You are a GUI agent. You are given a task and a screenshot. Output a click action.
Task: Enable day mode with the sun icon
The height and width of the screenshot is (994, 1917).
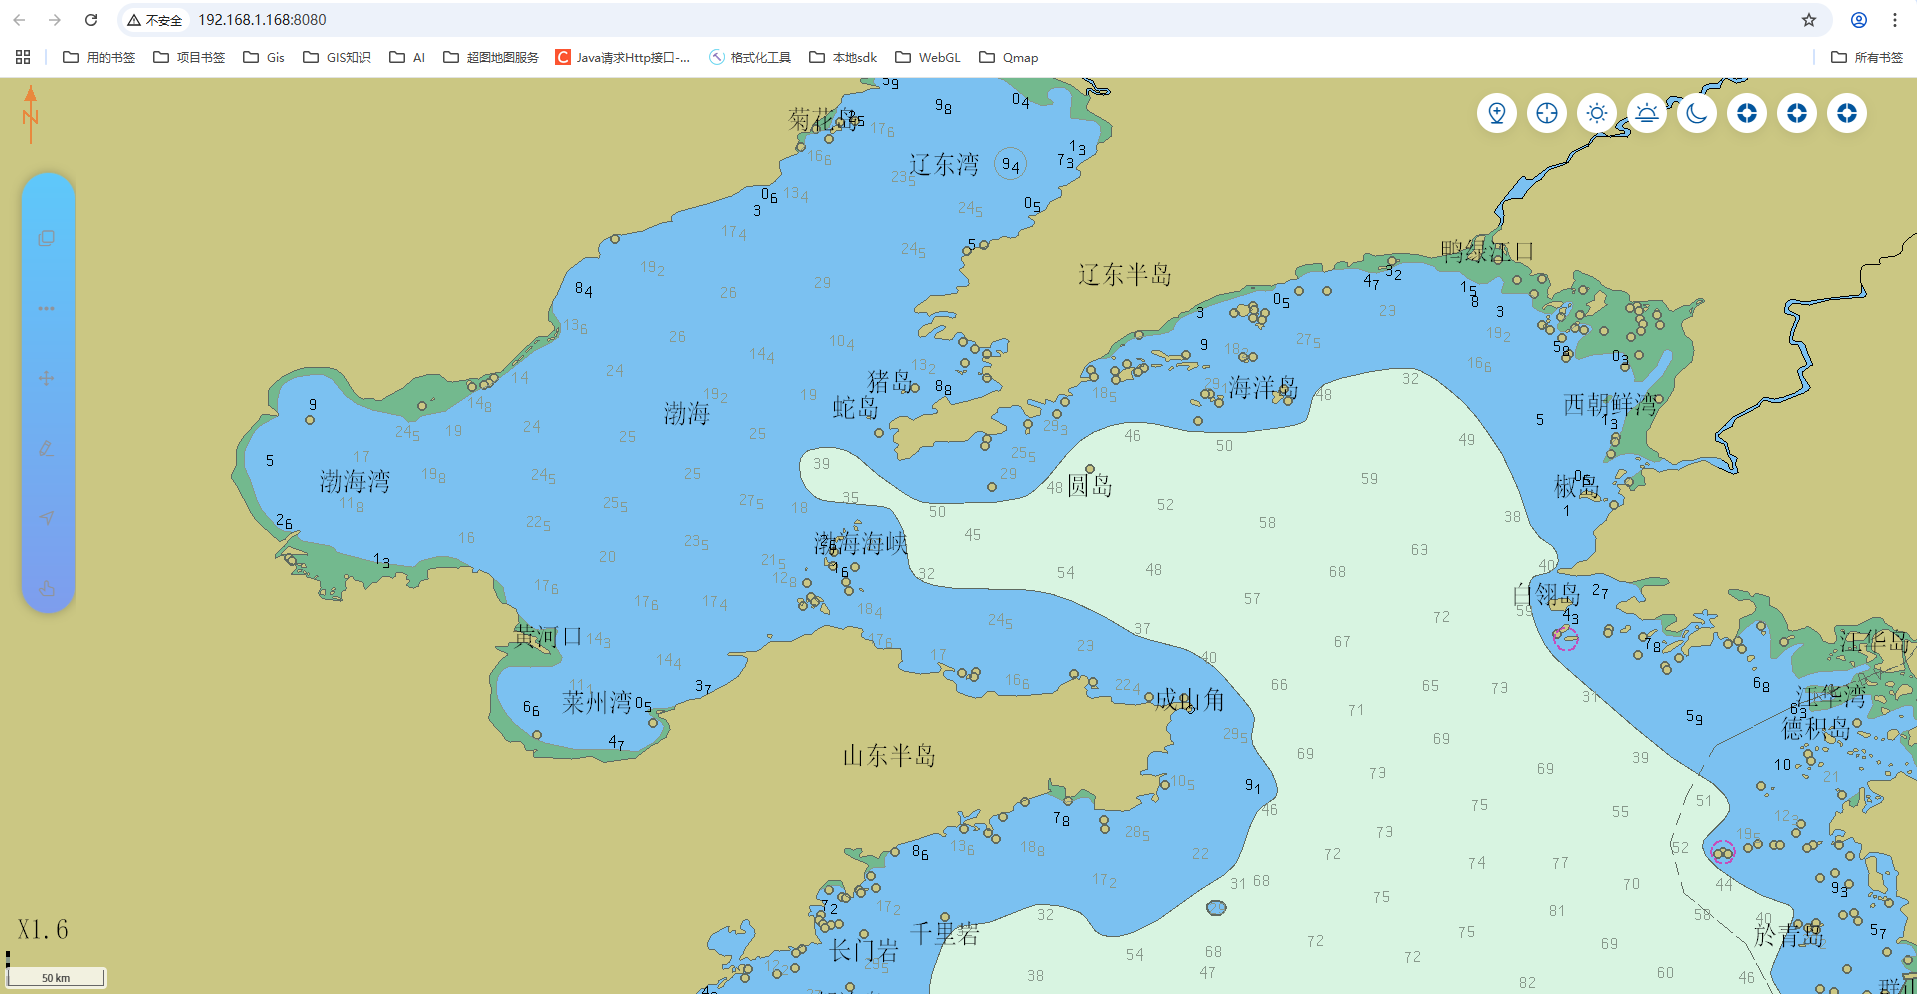[x=1597, y=113]
